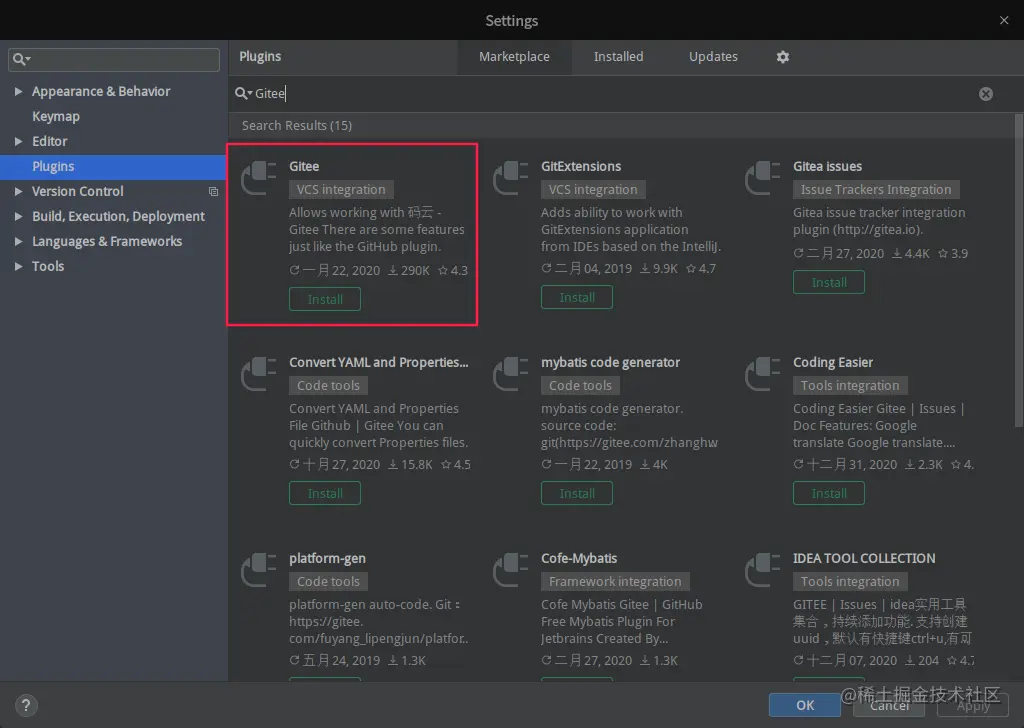Expand Appearance & Behavior settings node
Viewport: 1024px width, 728px height.
tap(18, 91)
